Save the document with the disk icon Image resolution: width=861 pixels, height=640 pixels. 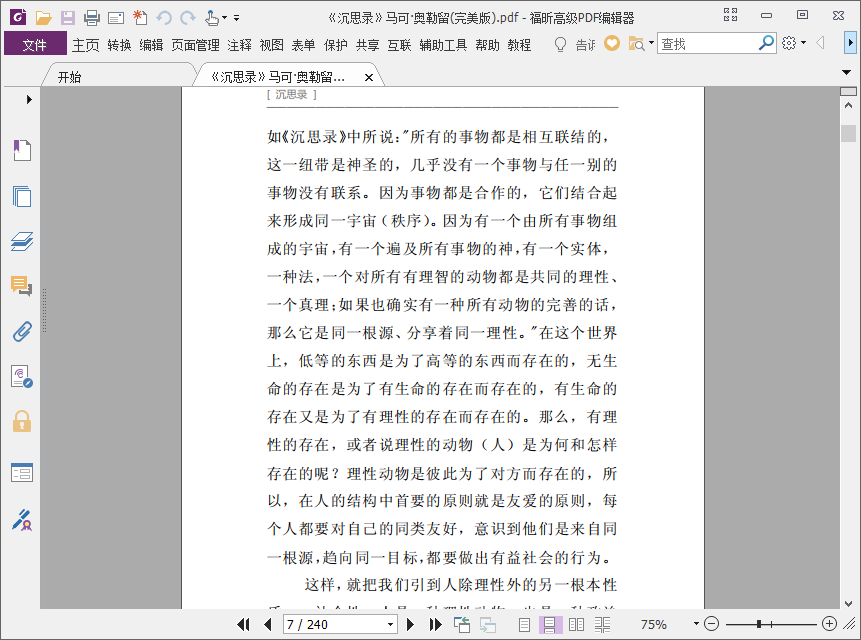[68, 18]
